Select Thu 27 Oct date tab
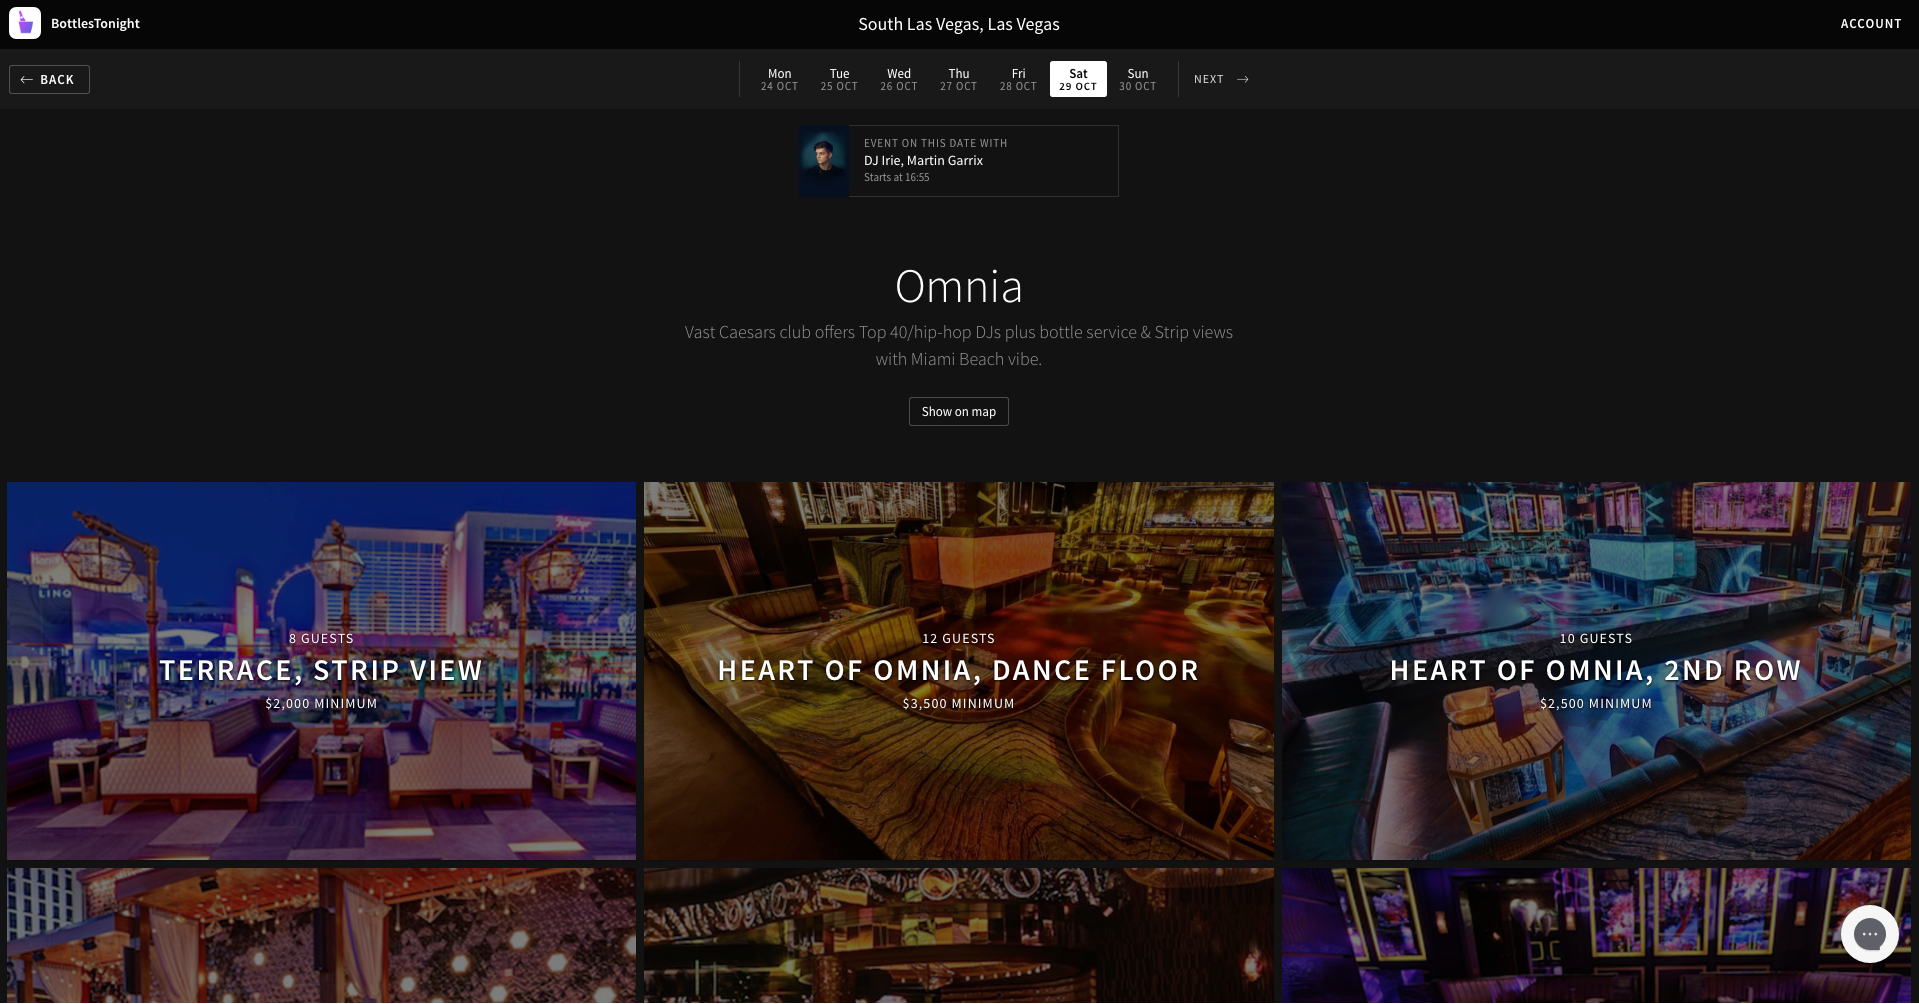1919x1004 pixels. [x=958, y=79]
